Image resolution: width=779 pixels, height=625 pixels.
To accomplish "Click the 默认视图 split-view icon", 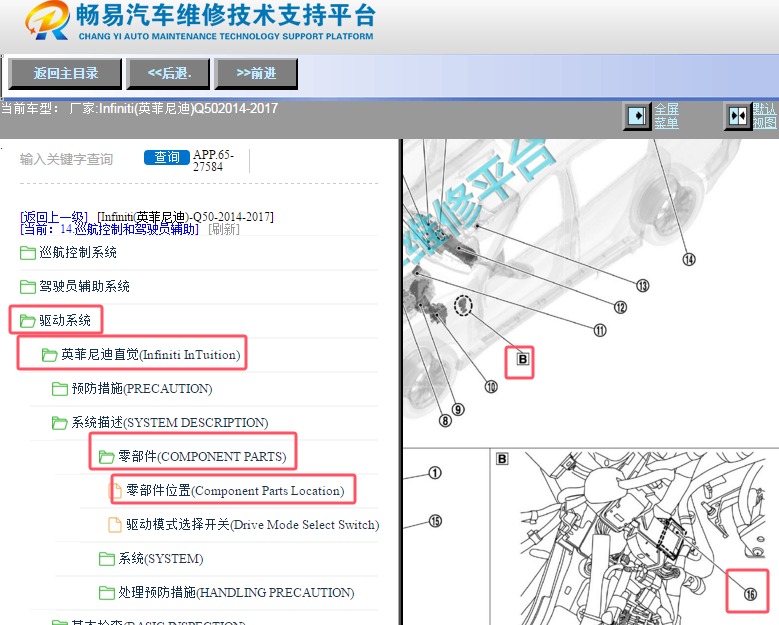I will [738, 117].
